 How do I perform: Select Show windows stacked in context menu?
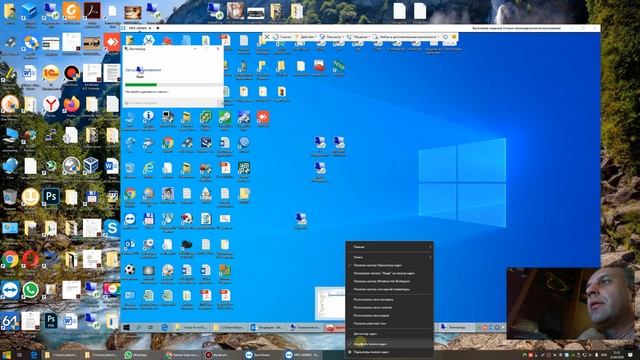(x=389, y=308)
